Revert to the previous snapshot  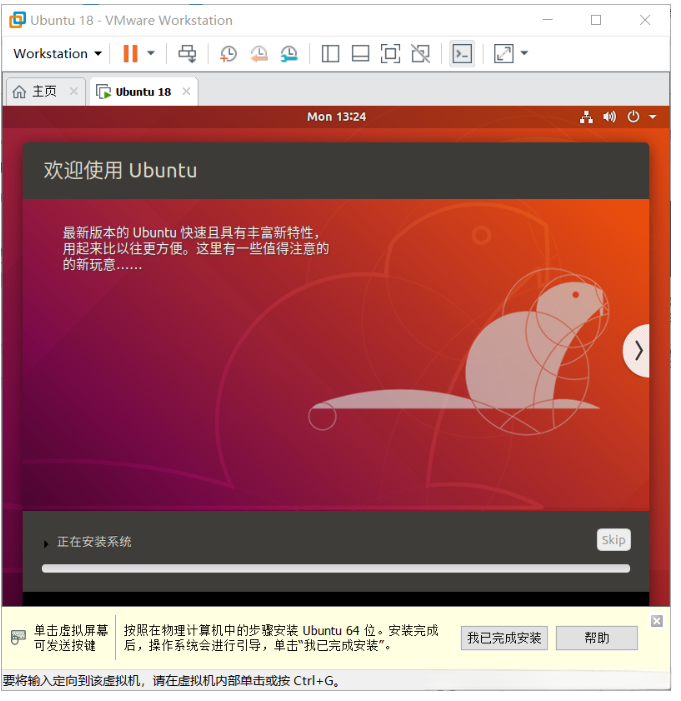point(258,54)
